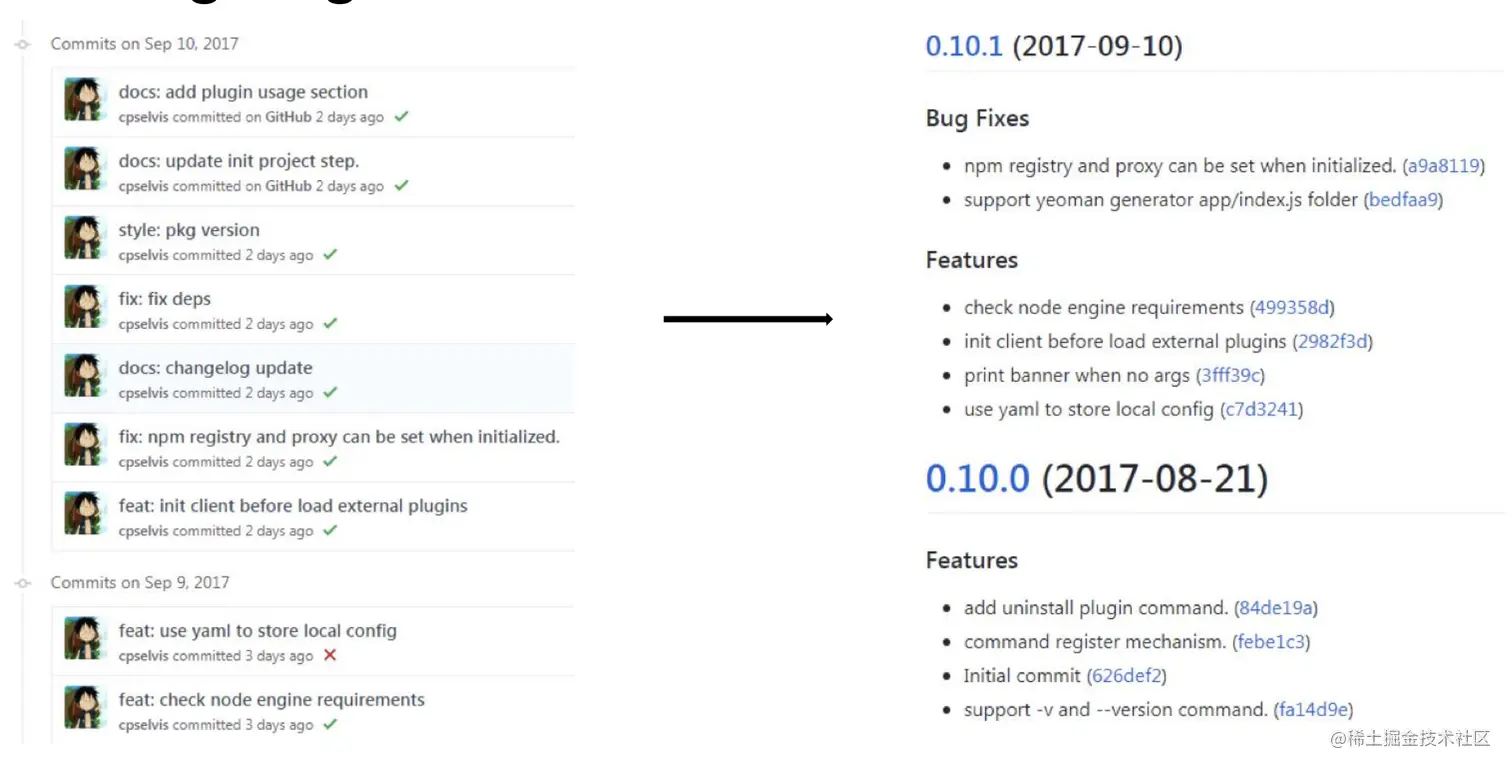Click the bedfaa9 commit hash
Image resolution: width=1512 pixels, height=770 pixels.
(1403, 200)
